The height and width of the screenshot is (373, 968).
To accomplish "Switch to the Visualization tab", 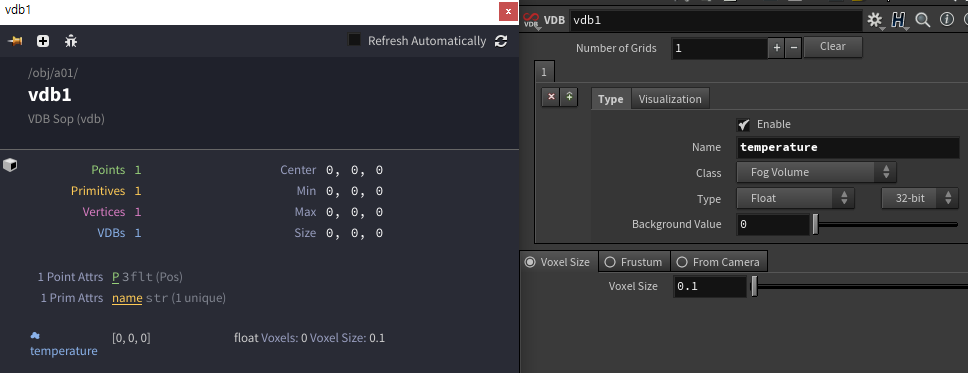I will point(670,99).
